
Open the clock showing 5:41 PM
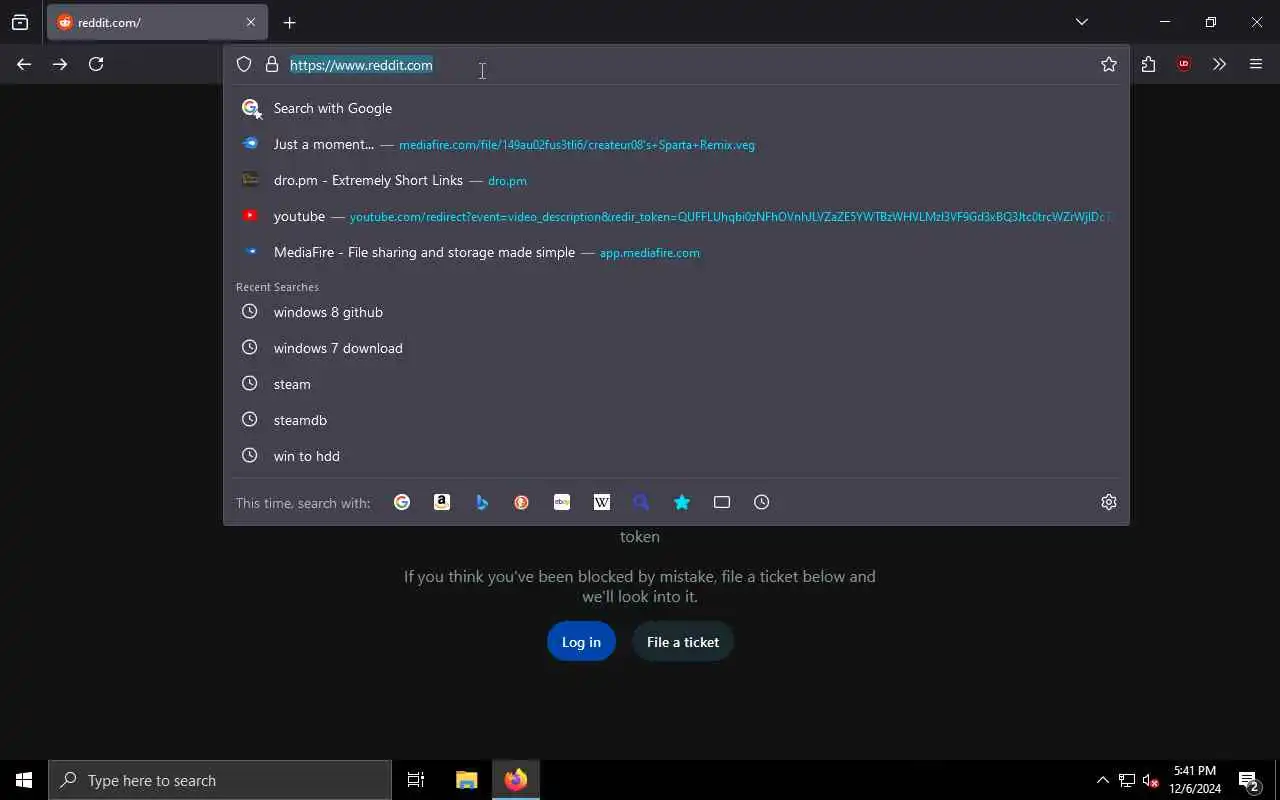click(1195, 780)
